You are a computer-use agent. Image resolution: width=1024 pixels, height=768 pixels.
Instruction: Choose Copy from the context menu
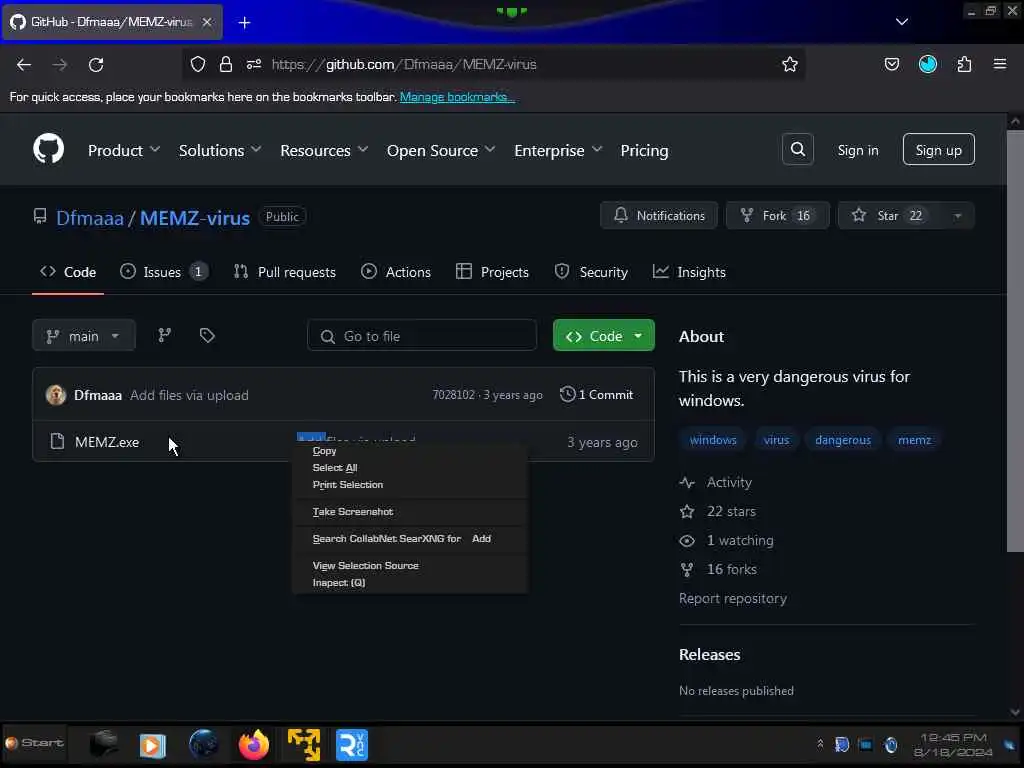tap(410, 451)
